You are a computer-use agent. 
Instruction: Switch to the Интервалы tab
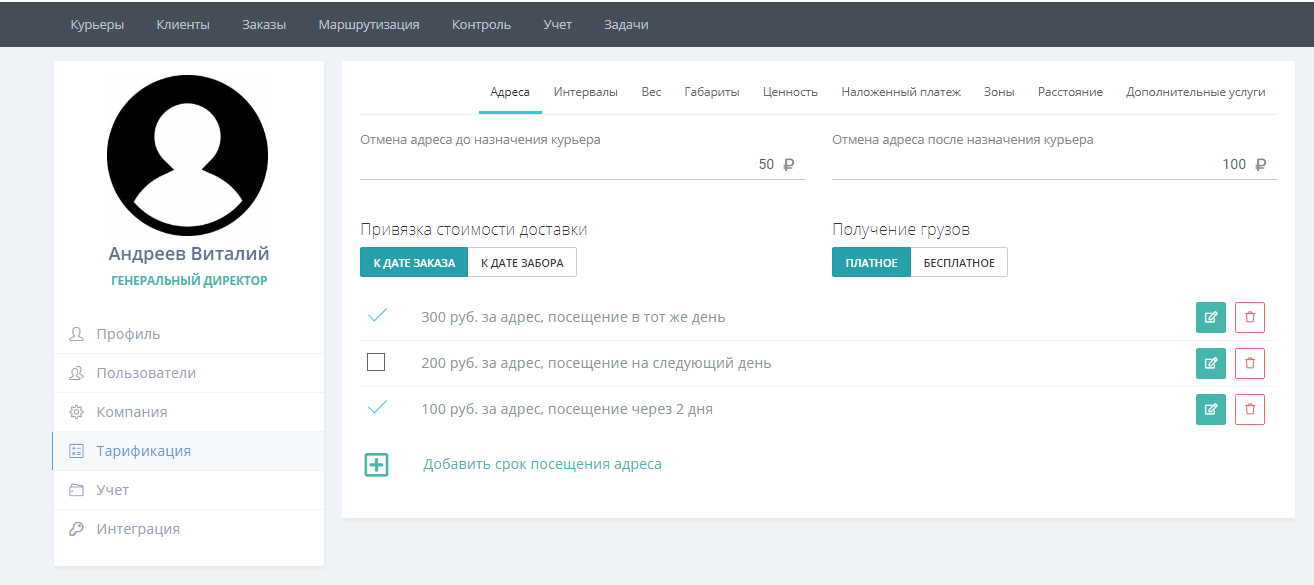586,92
